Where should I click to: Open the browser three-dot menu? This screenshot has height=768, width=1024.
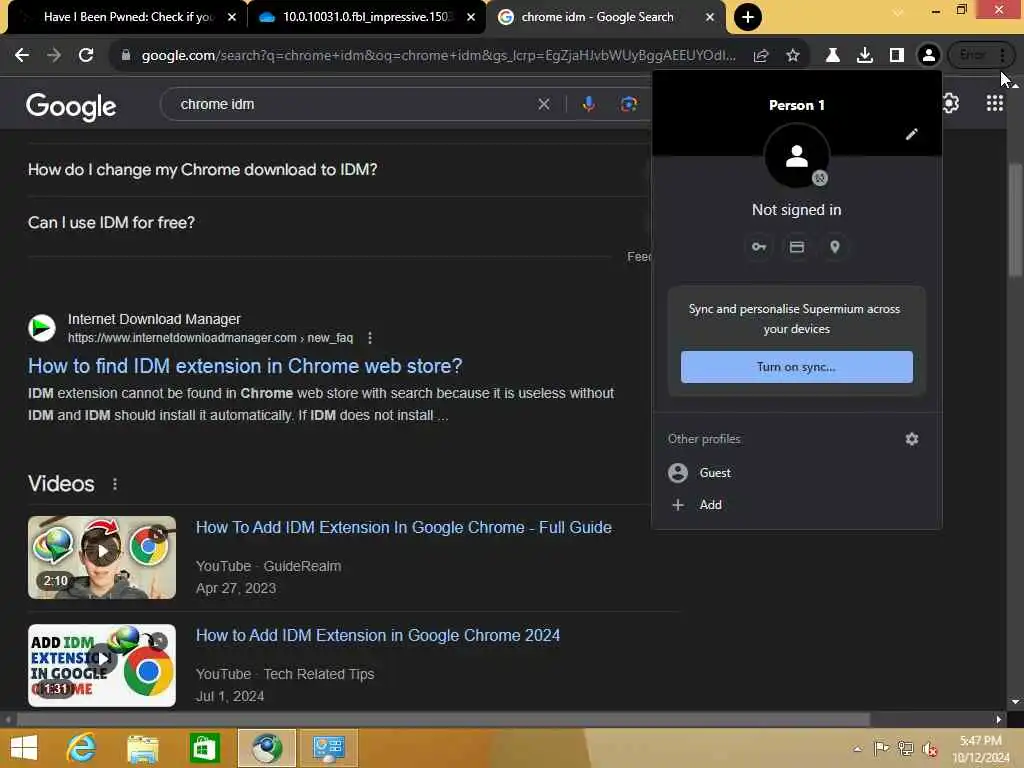(x=1002, y=56)
